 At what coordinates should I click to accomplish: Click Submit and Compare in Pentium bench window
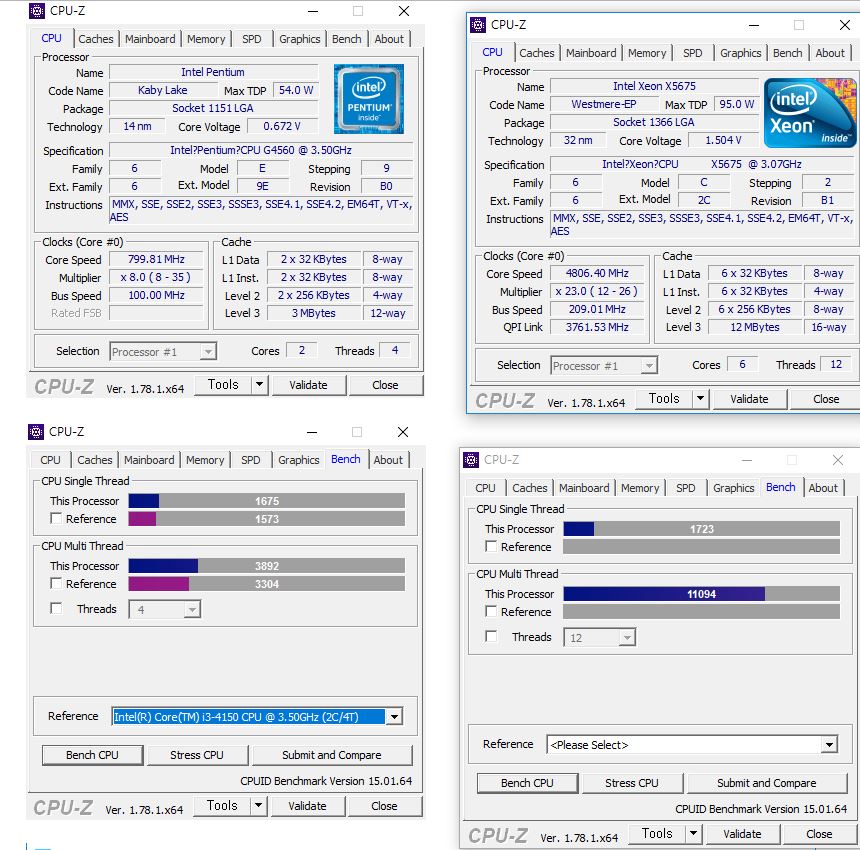click(x=331, y=755)
